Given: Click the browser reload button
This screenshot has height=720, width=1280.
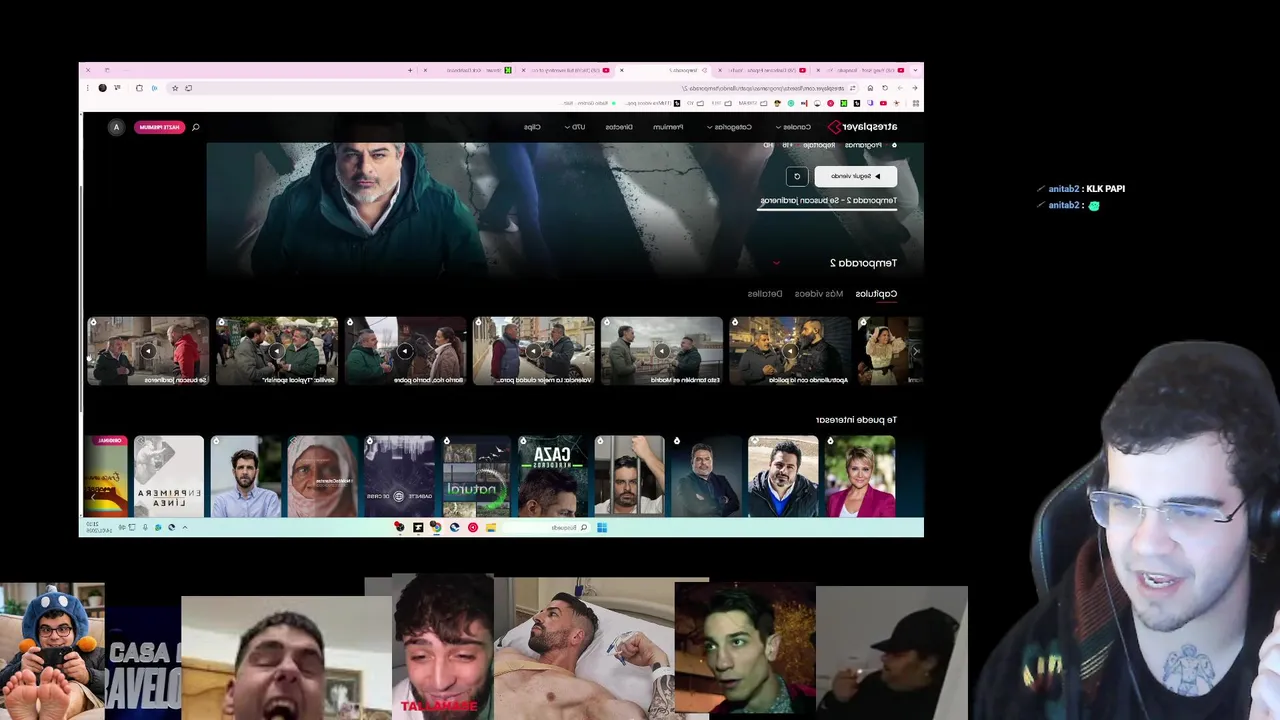Looking at the screenshot, I should pyautogui.click(x=884, y=88).
